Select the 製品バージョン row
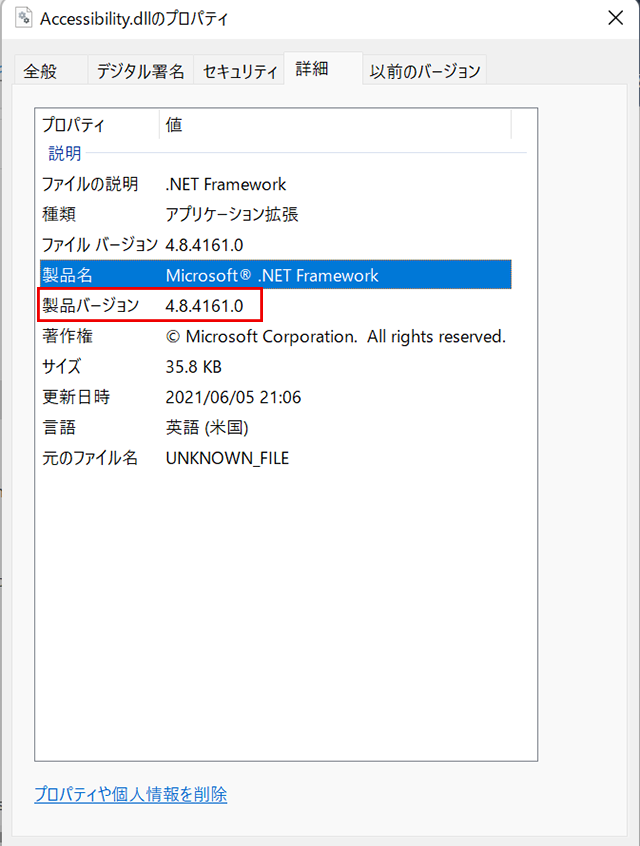This screenshot has width=640, height=846. click(x=275, y=305)
